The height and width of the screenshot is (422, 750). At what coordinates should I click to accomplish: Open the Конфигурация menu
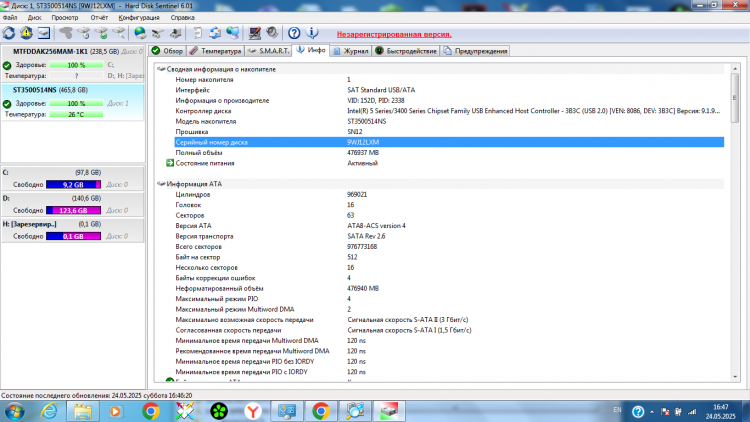[x=139, y=18]
